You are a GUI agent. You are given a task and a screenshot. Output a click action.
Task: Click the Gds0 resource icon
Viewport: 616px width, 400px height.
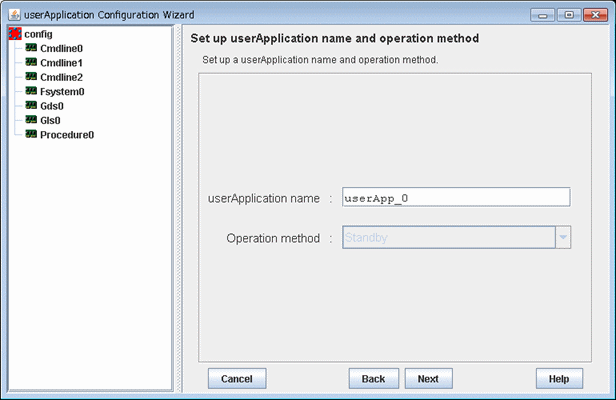click(x=31, y=105)
